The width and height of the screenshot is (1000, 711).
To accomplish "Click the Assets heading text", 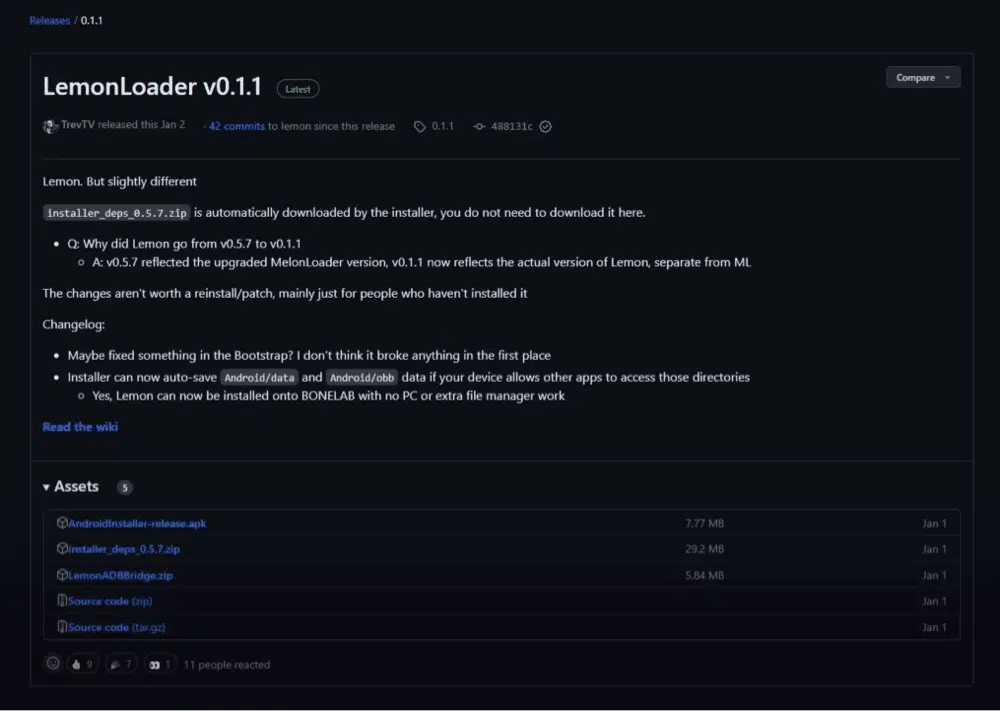I will click(77, 487).
